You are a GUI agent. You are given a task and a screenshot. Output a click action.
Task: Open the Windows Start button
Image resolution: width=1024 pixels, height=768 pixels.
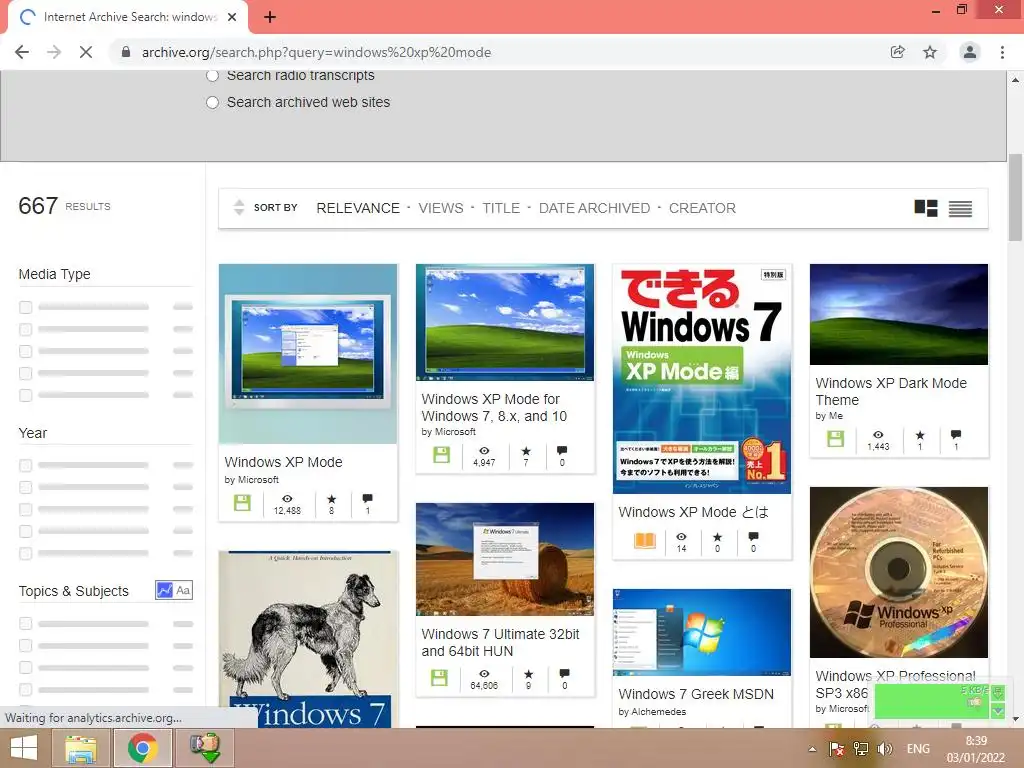point(24,748)
